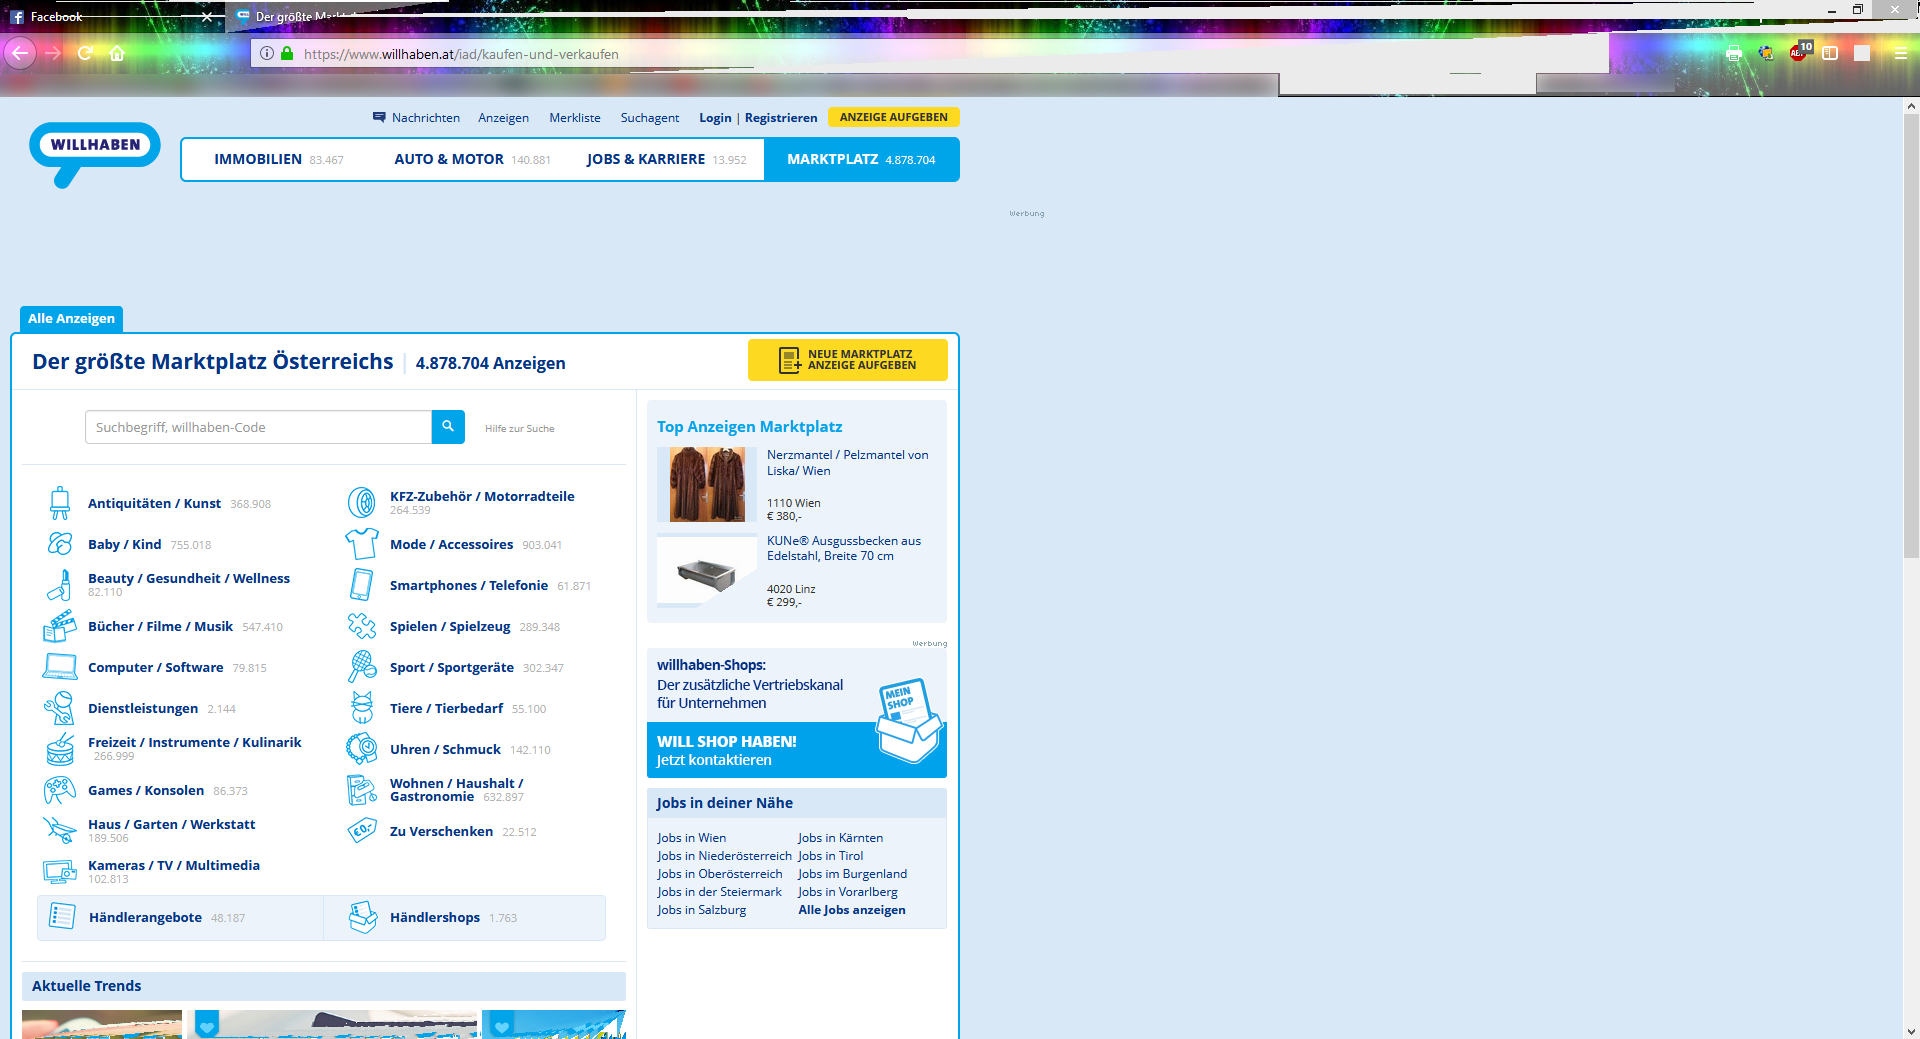Select the Bücher / Filme / Musik clapperboard icon
The height and width of the screenshot is (1039, 1920).
coord(60,626)
